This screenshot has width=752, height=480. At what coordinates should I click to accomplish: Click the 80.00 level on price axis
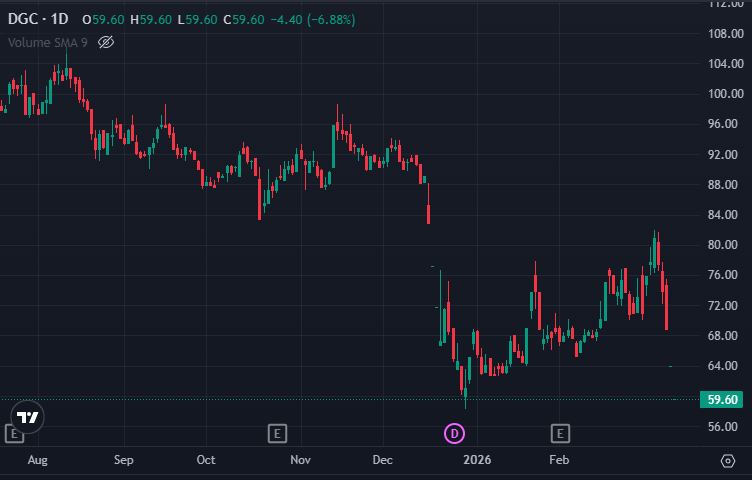722,245
